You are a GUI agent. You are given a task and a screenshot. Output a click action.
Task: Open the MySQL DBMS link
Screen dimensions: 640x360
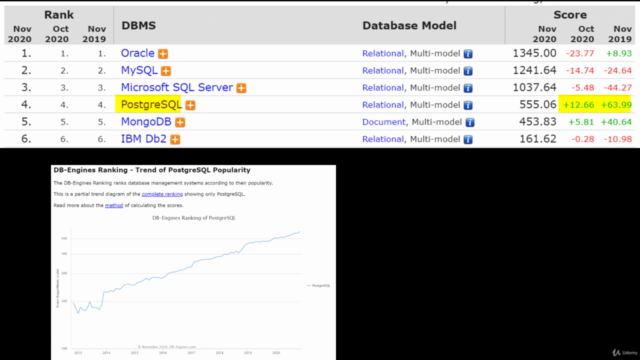(x=139, y=70)
